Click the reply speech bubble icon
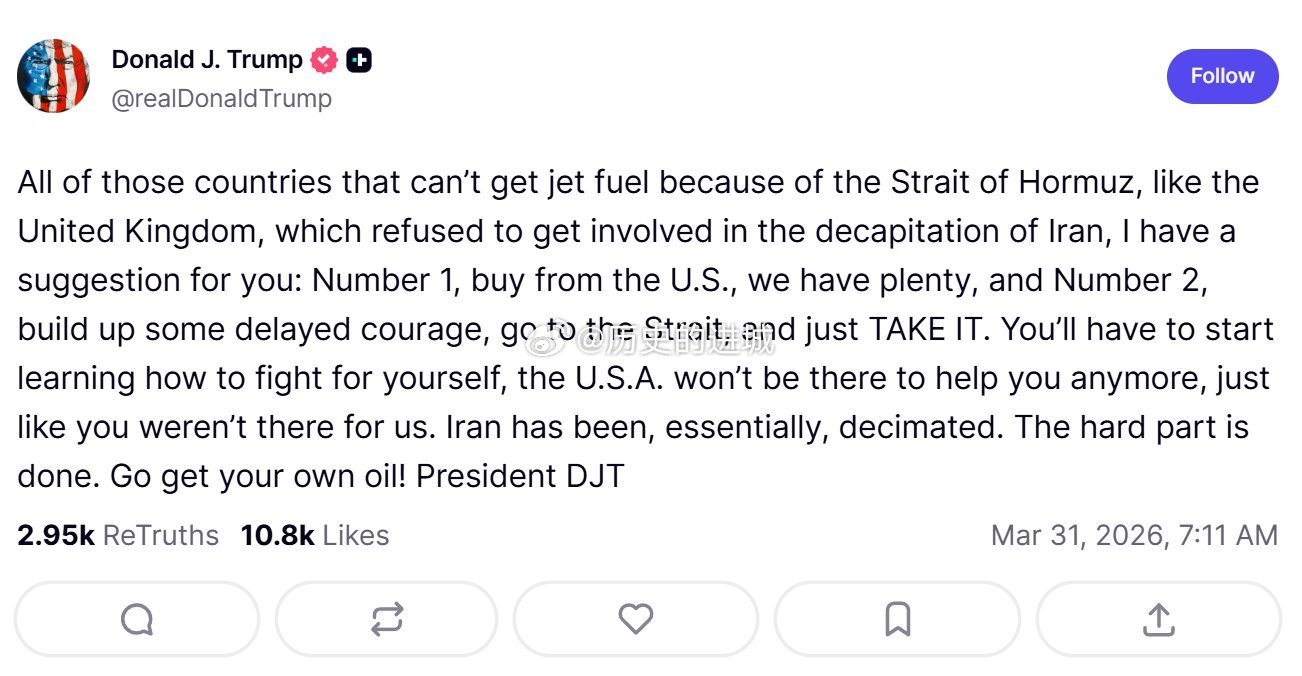1302x676 pixels. point(137,620)
